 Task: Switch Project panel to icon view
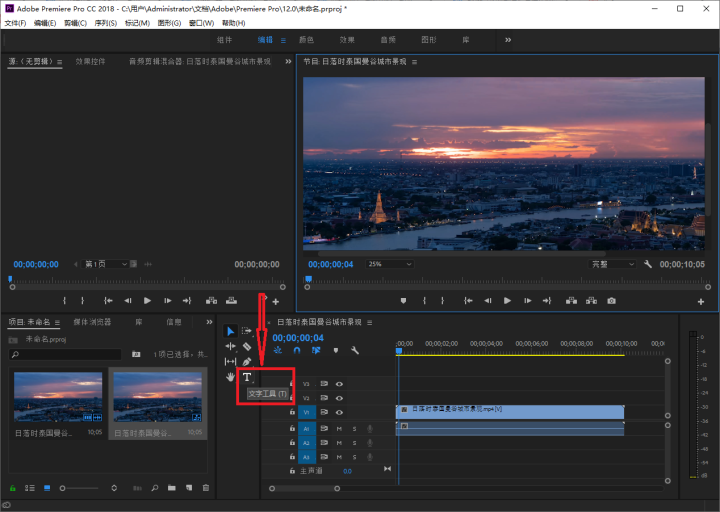coord(47,488)
